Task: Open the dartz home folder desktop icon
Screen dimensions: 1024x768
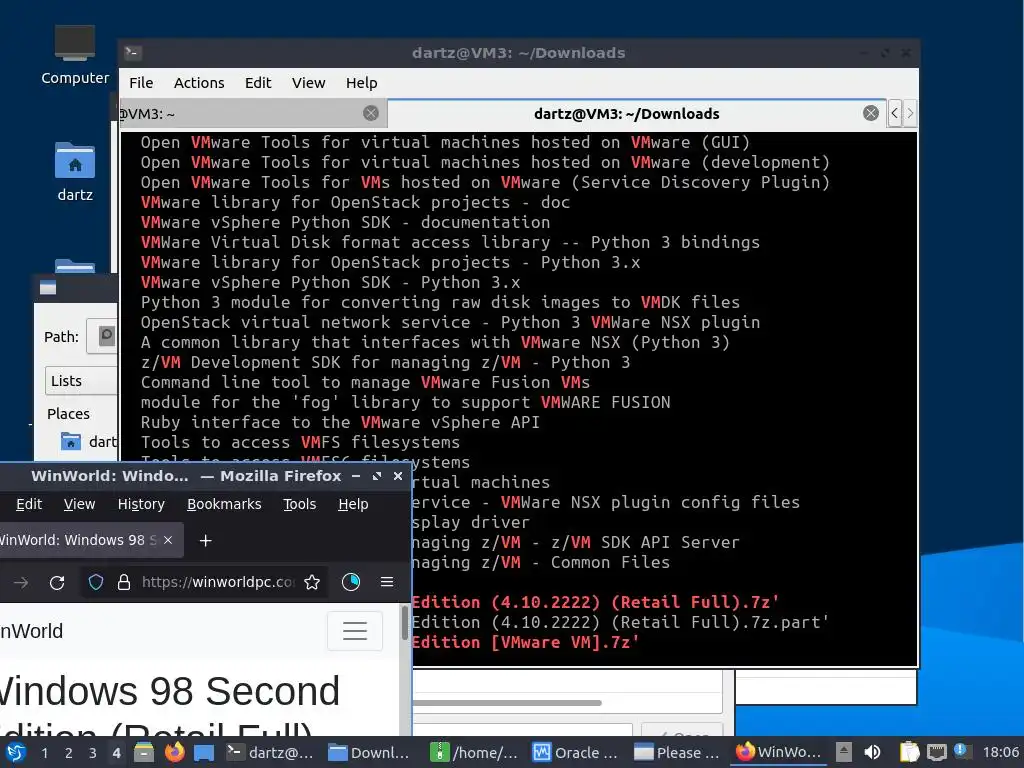Action: point(74,172)
